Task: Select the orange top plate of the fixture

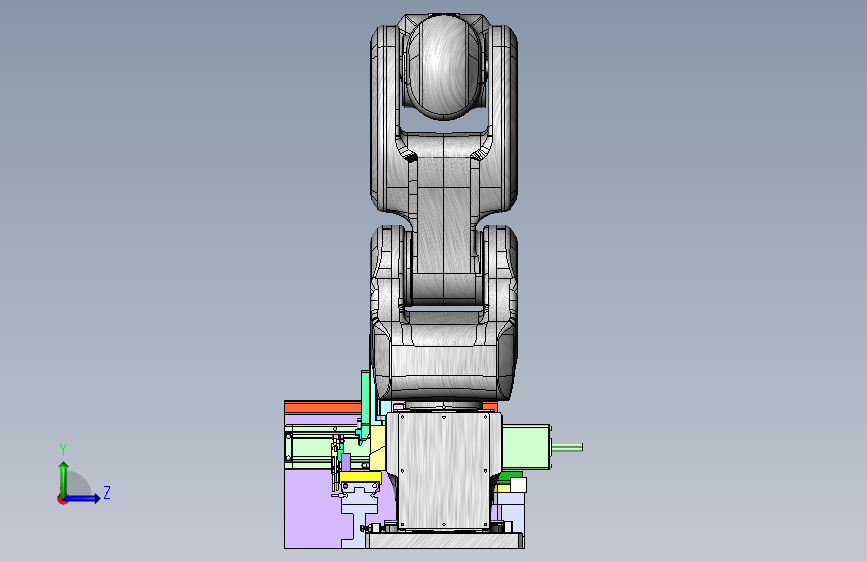Action: [x=322, y=408]
